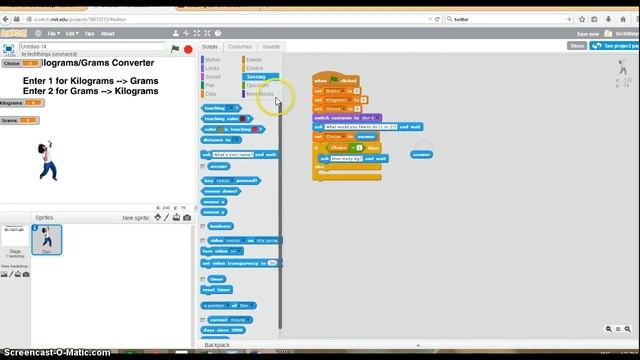
Task: Open variable dropdown on set Grams block
Action: (342, 91)
